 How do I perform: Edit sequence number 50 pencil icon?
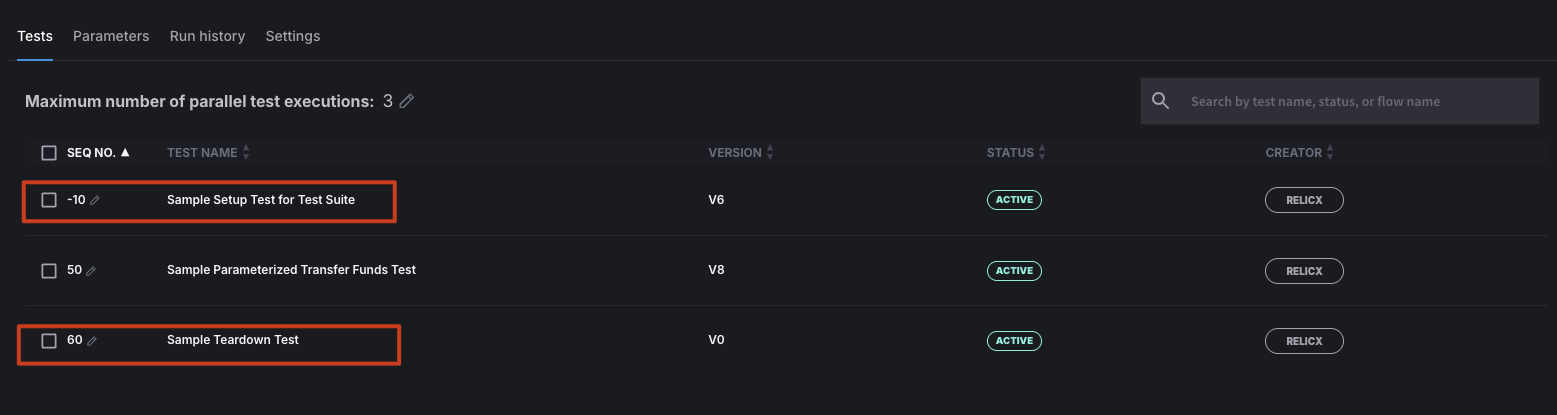[91, 271]
